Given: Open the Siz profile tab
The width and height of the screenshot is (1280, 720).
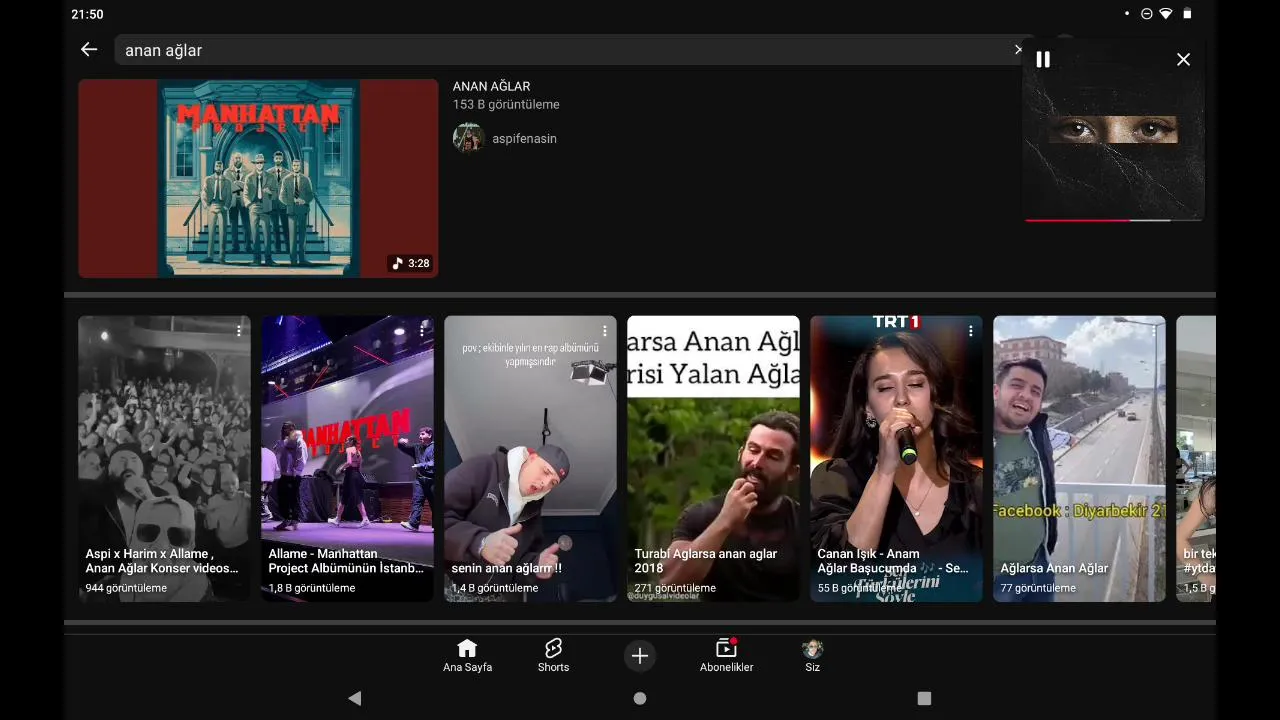Looking at the screenshot, I should [812, 656].
